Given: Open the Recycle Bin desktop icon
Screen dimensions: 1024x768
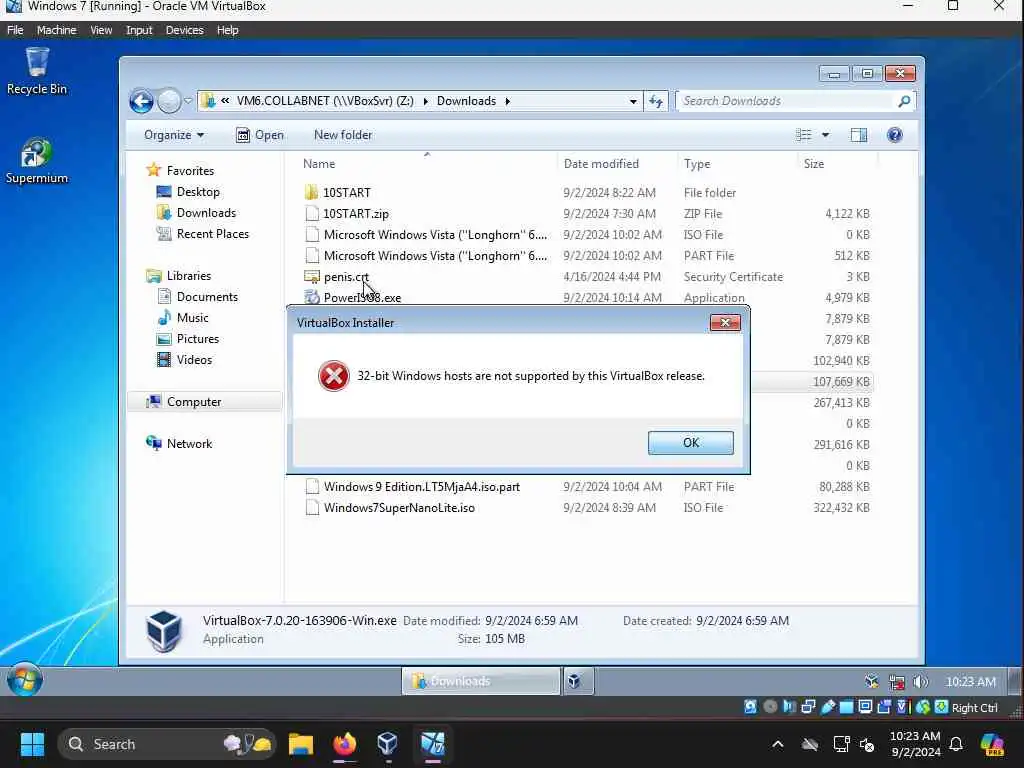Looking at the screenshot, I should pos(37,71).
